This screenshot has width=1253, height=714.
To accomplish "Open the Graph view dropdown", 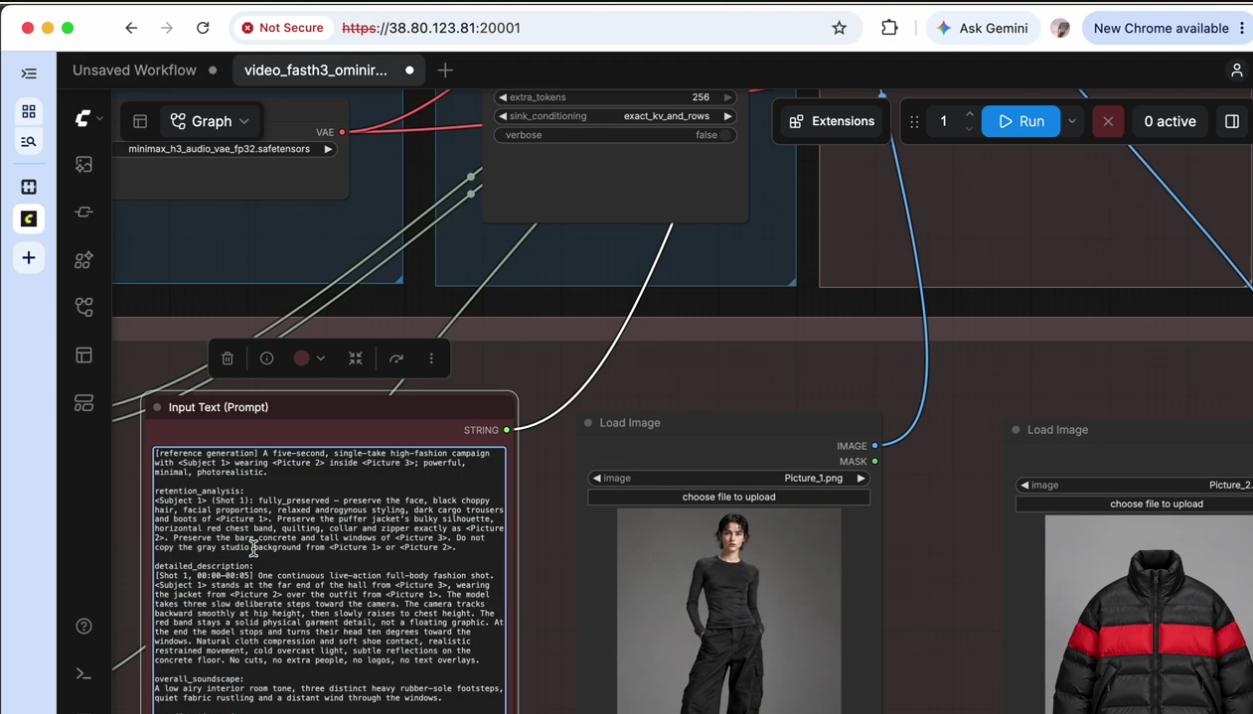I will [x=210, y=121].
